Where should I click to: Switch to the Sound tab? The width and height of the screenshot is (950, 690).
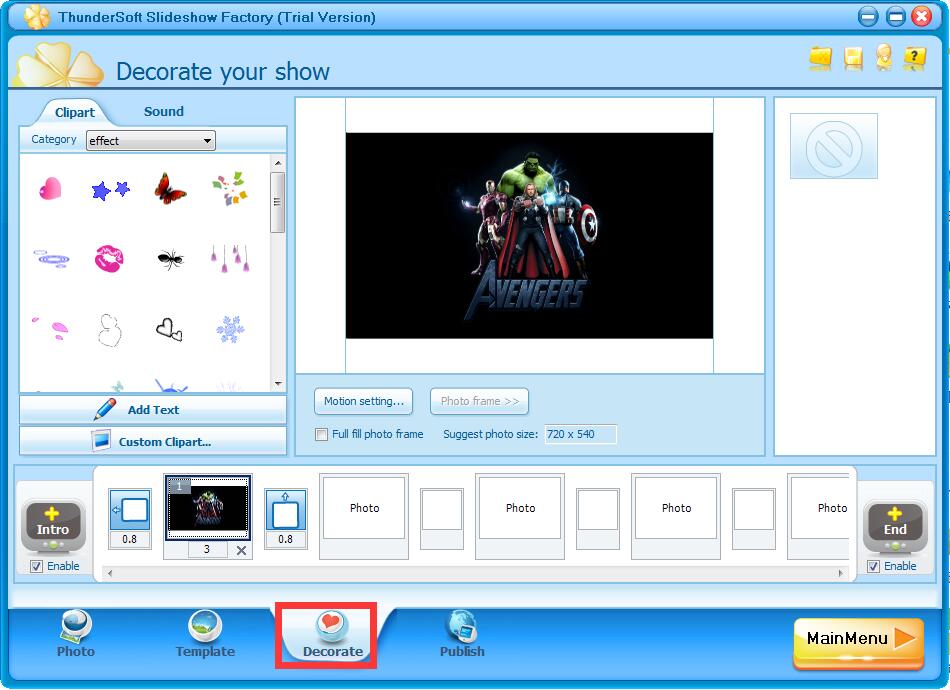click(x=163, y=112)
